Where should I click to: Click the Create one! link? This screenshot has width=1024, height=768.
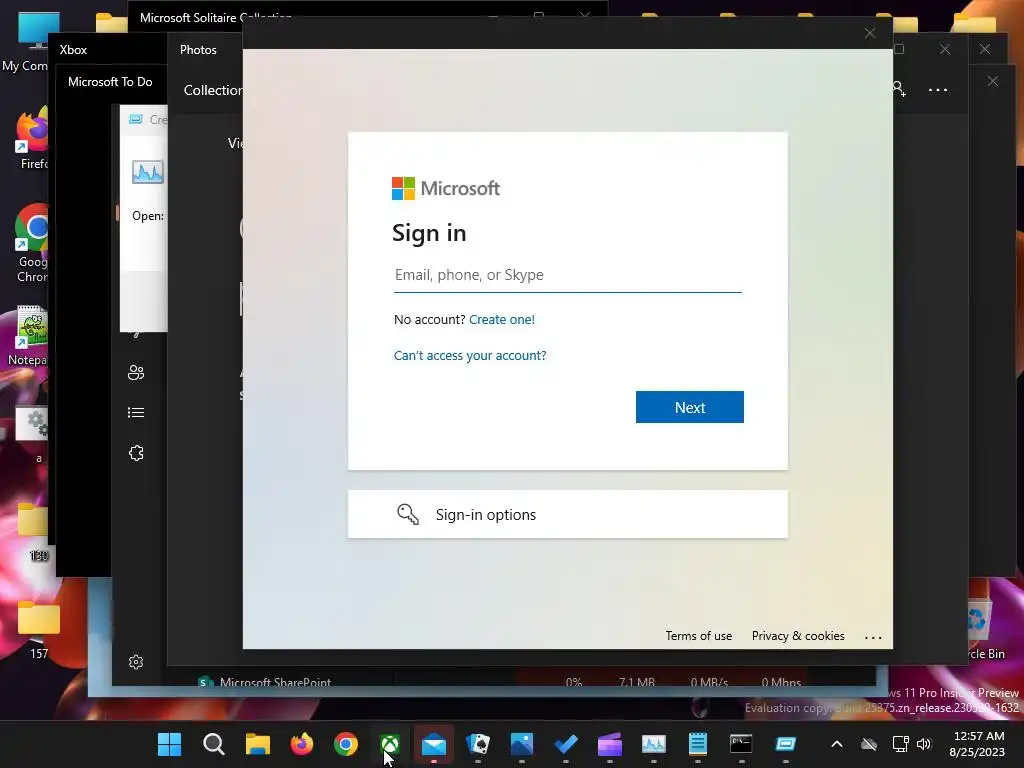click(502, 319)
